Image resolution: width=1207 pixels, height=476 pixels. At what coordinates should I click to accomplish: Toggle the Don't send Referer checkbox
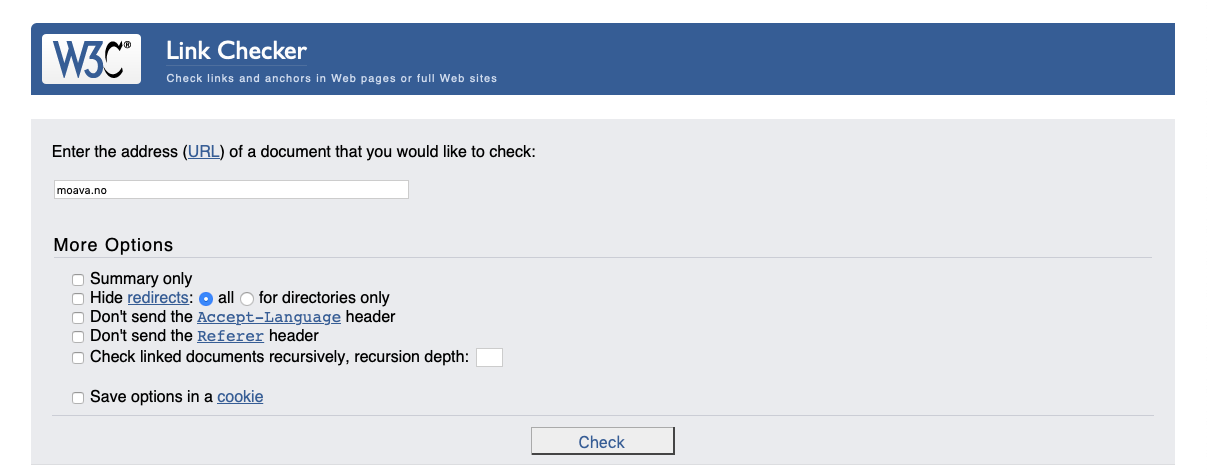pyautogui.click(x=78, y=337)
